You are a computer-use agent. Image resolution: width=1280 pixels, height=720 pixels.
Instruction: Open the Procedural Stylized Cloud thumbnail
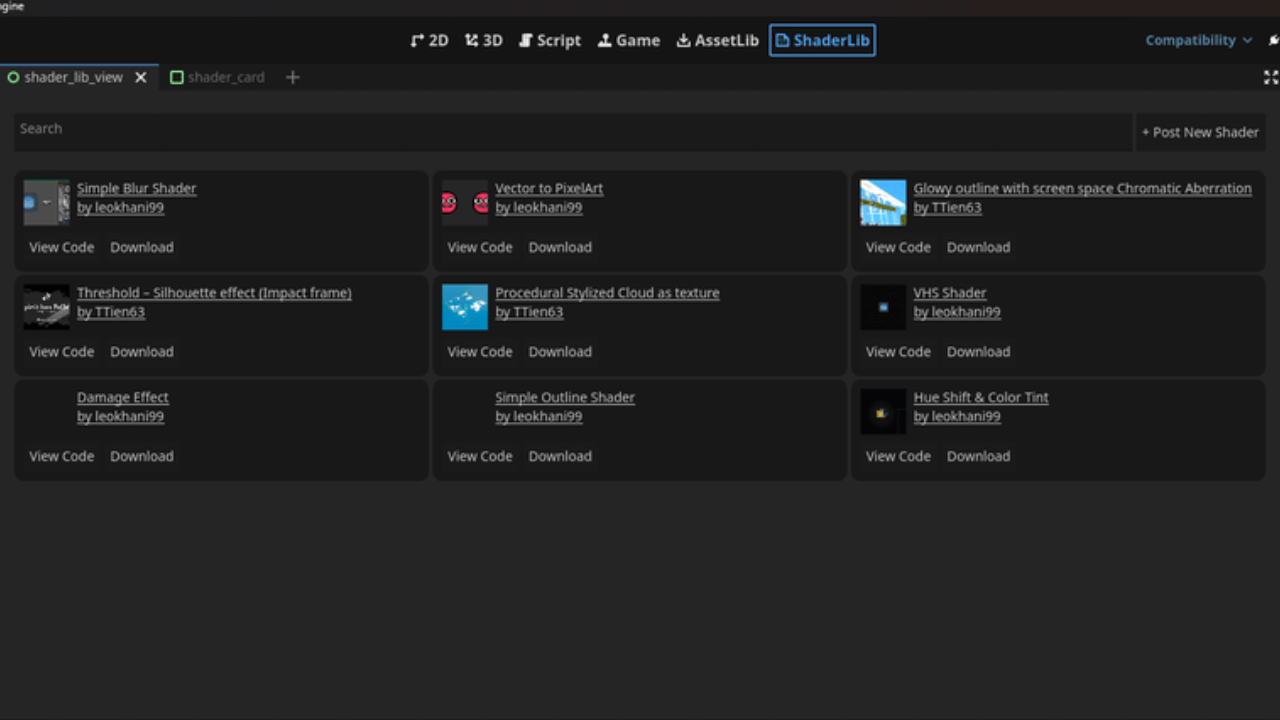tap(465, 307)
